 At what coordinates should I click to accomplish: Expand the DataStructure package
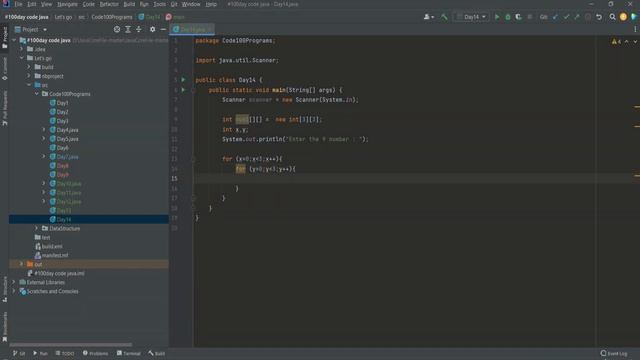(37, 229)
